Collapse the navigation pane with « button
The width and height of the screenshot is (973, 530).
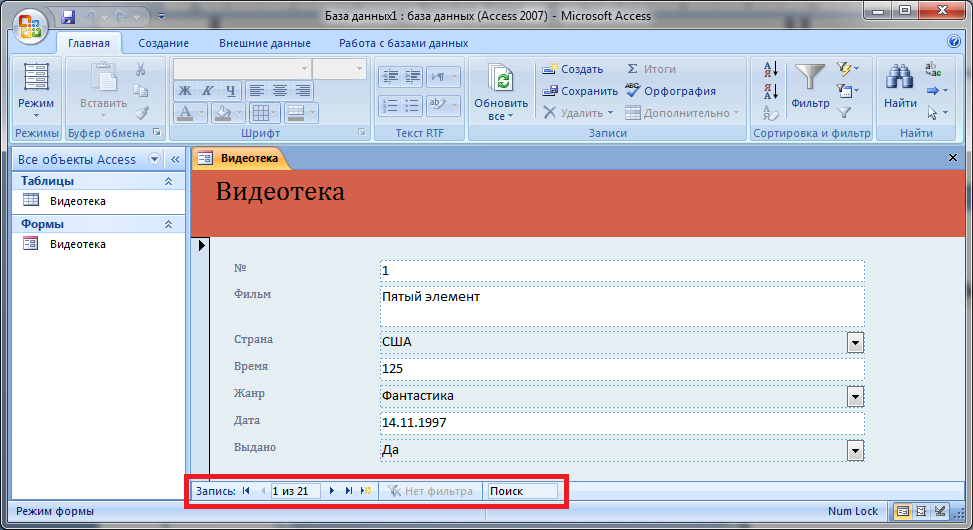tap(175, 159)
